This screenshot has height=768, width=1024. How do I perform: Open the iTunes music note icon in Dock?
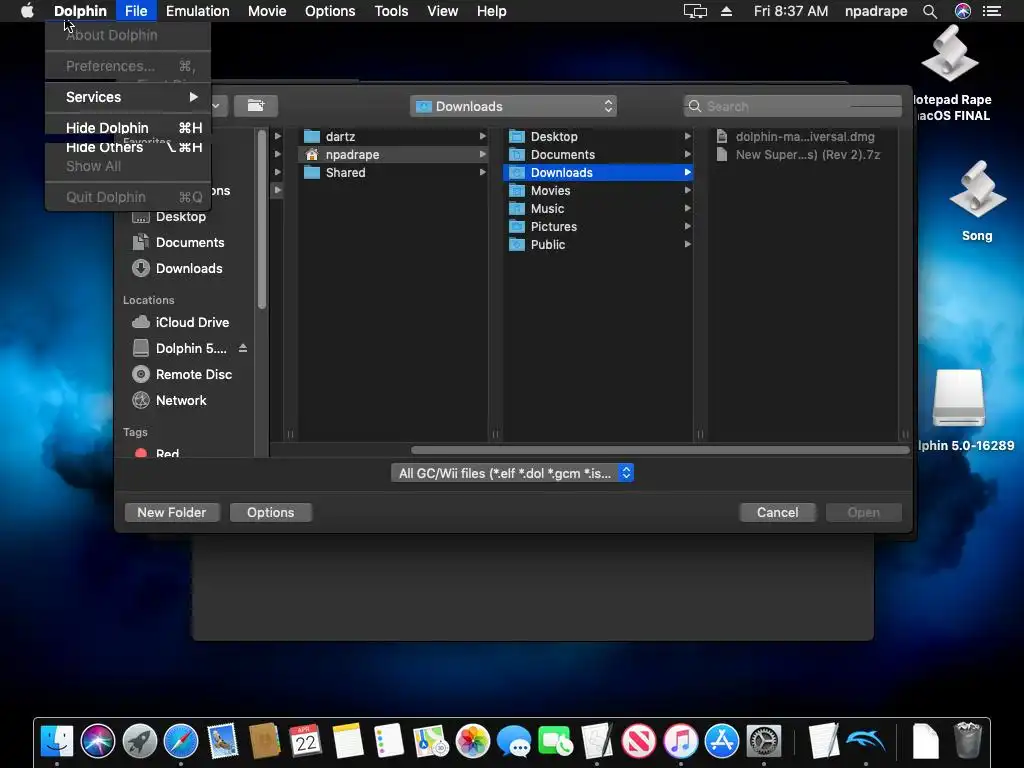[680, 741]
